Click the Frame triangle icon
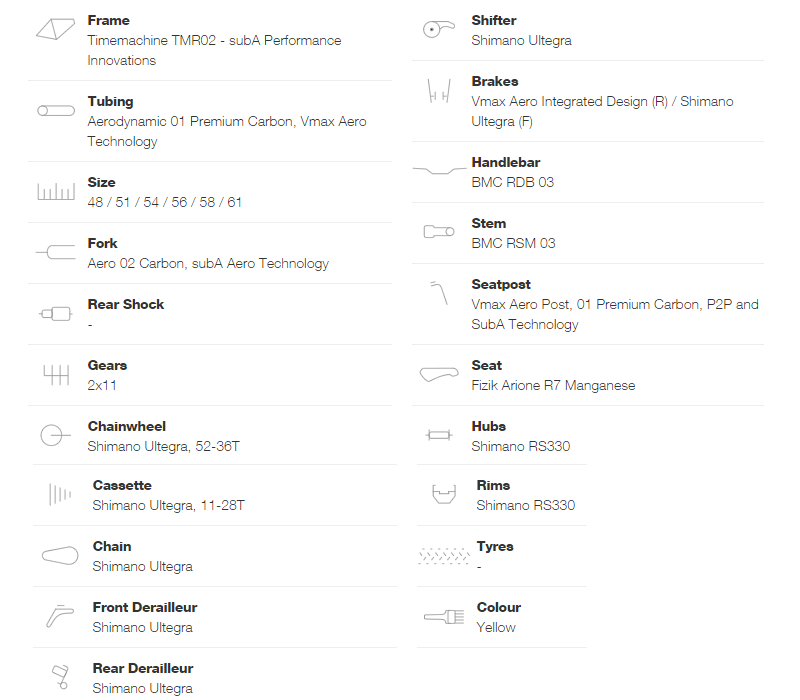 pos(56,30)
